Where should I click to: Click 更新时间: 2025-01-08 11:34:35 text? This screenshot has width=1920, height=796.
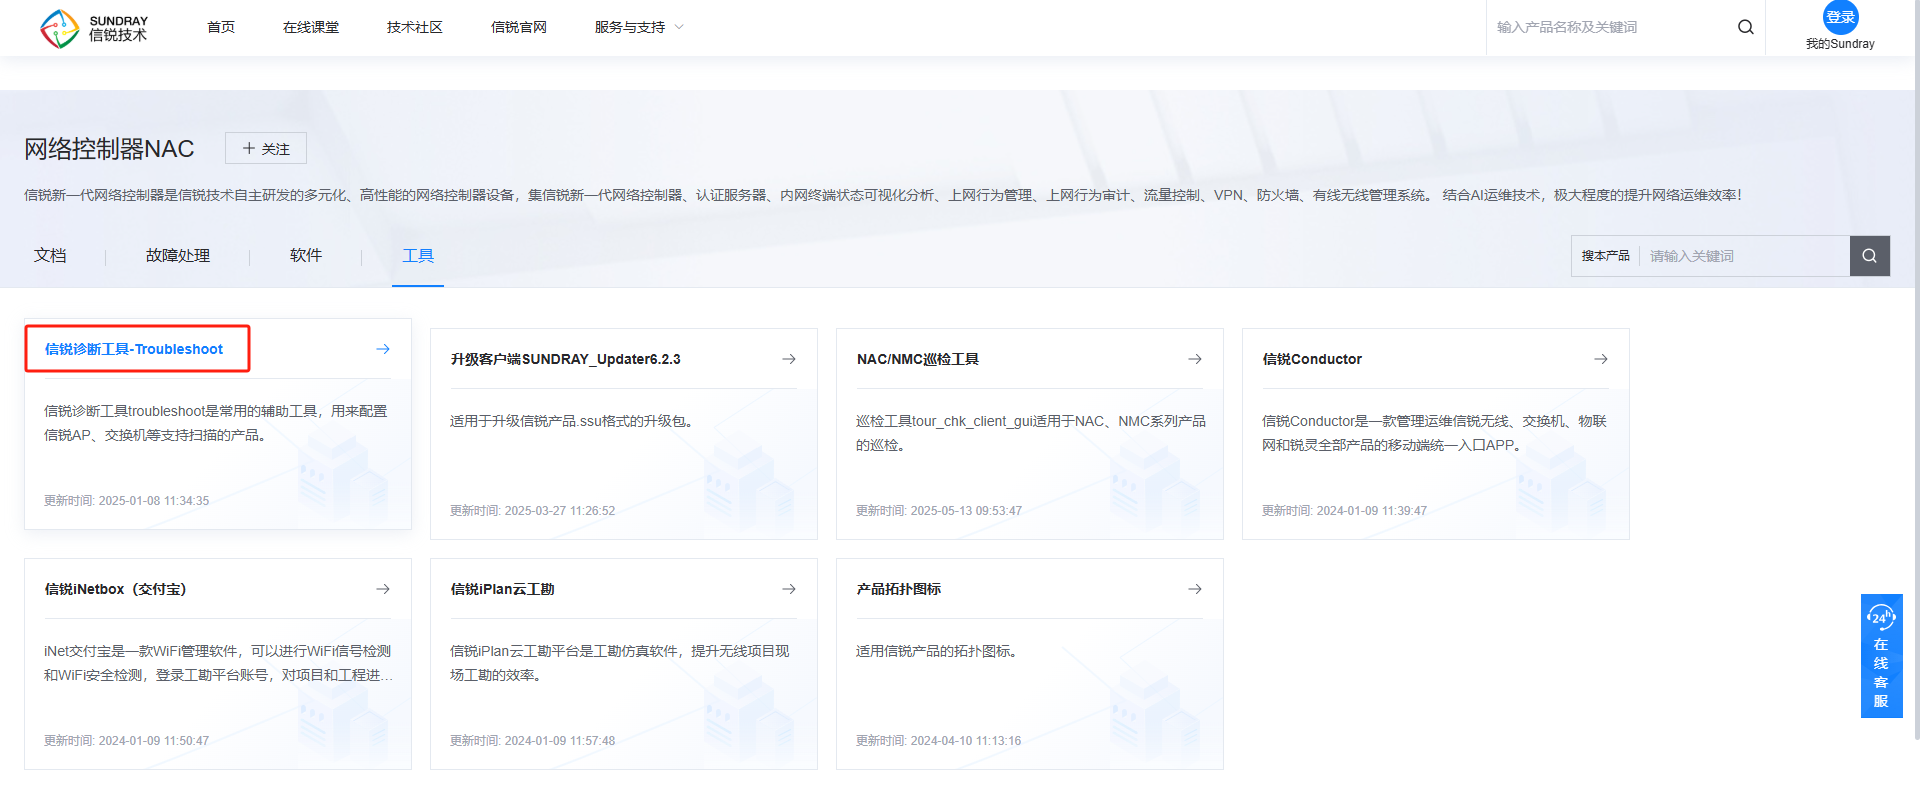[127, 501]
